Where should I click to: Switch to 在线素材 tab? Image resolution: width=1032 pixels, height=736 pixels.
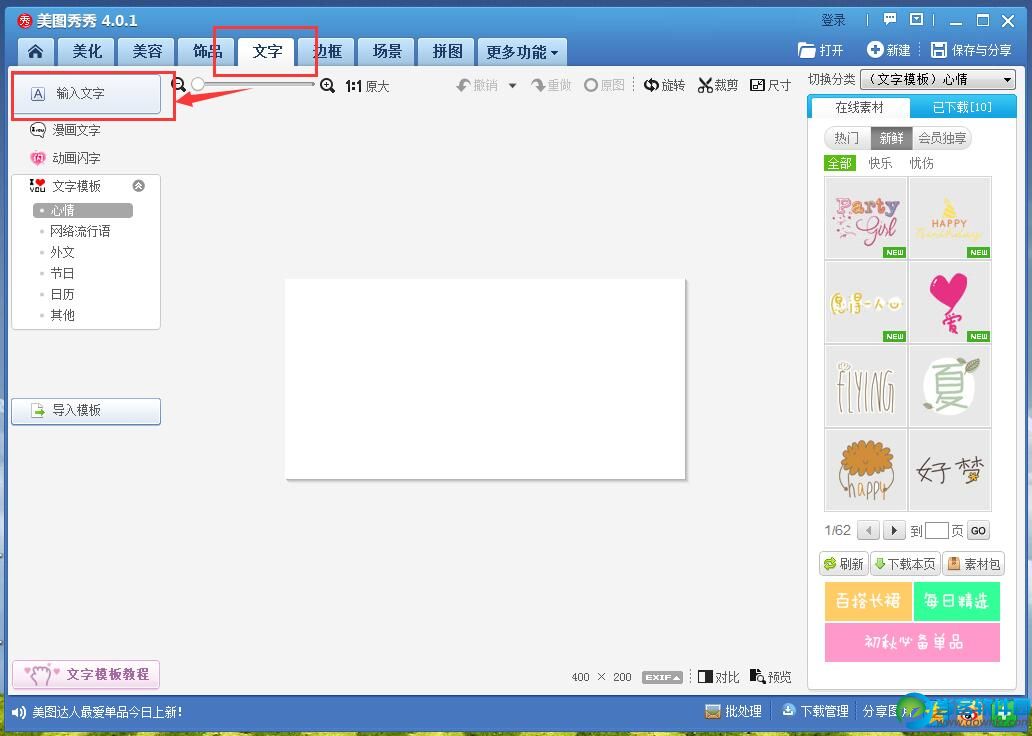coord(859,107)
